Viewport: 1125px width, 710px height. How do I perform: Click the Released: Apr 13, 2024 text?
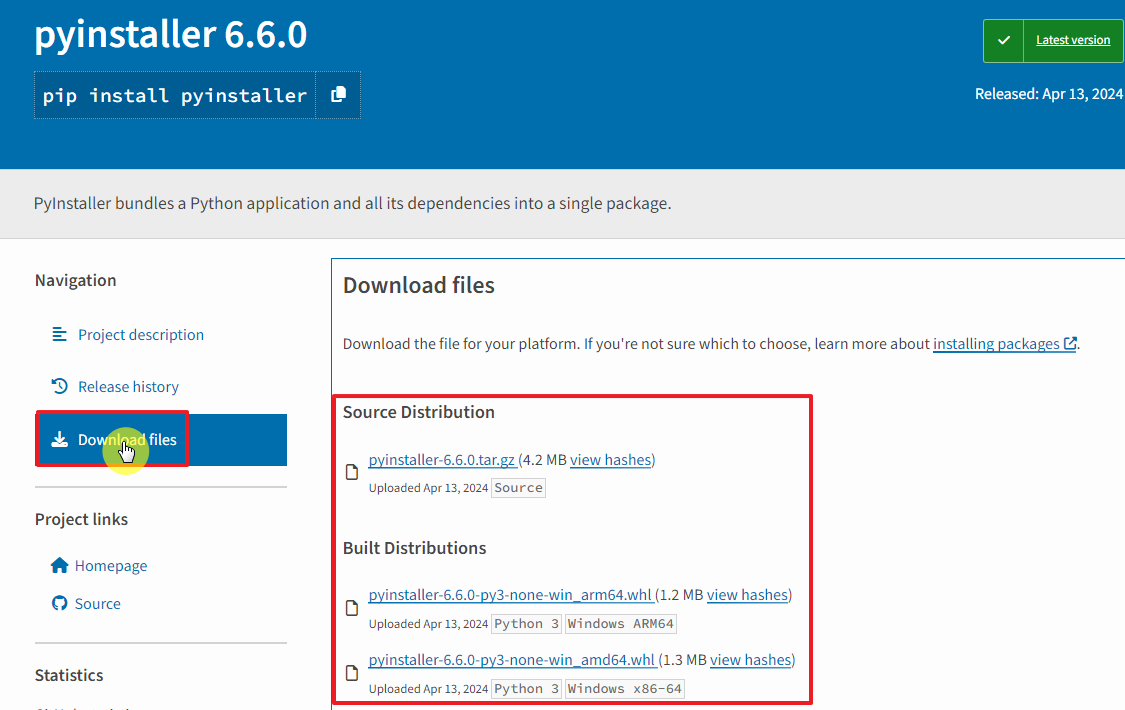1048,94
